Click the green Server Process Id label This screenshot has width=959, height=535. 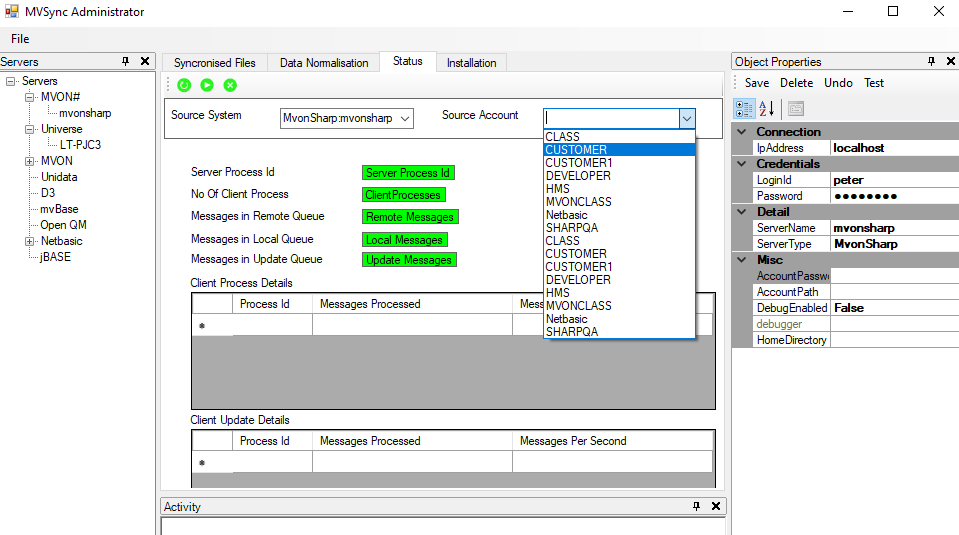click(408, 173)
